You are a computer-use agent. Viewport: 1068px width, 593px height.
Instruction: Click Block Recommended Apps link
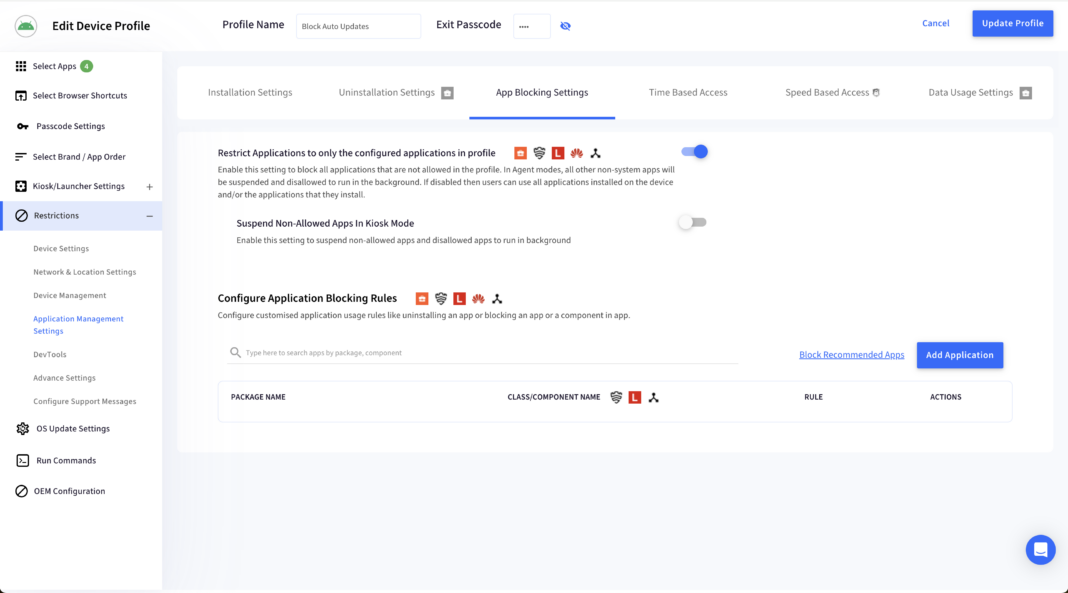(851, 355)
